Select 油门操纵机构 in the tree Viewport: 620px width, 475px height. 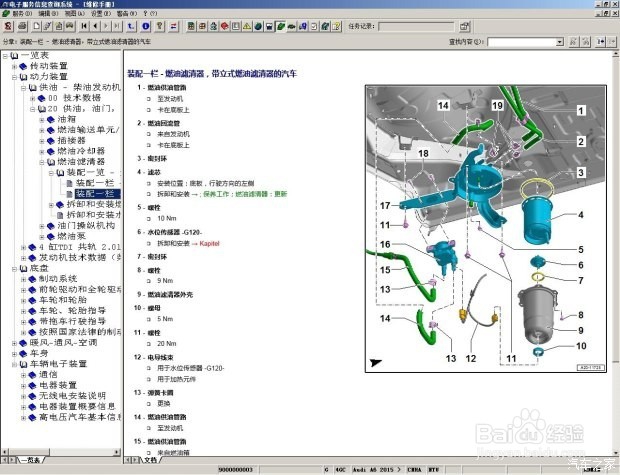[86, 226]
